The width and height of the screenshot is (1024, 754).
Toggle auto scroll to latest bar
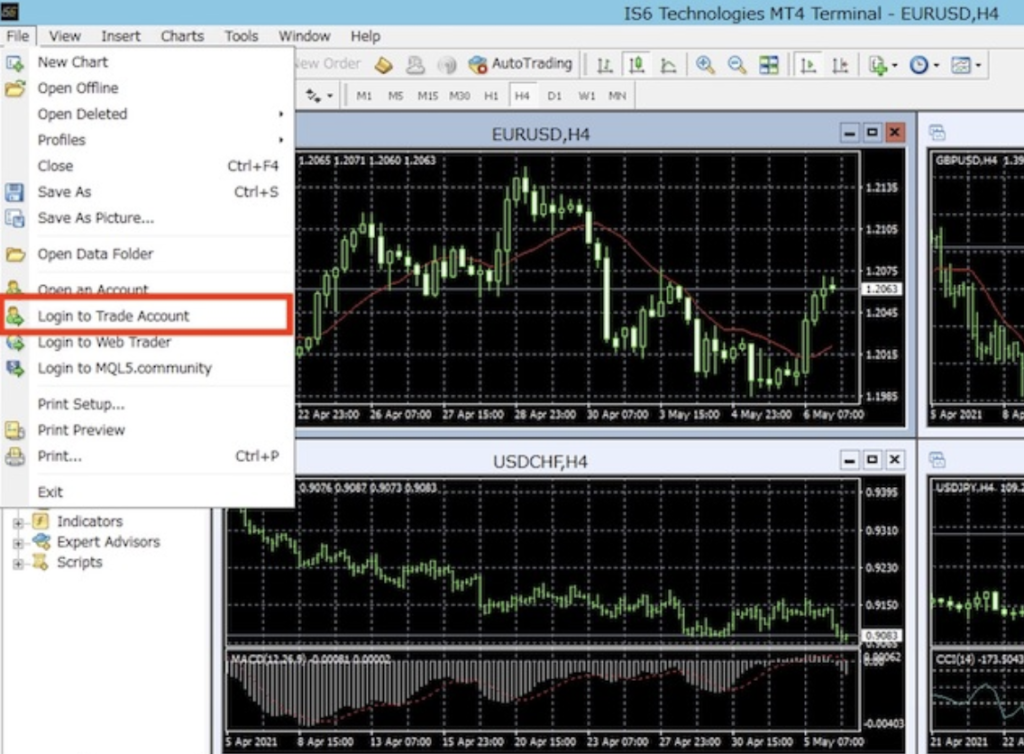pyautogui.click(x=808, y=65)
